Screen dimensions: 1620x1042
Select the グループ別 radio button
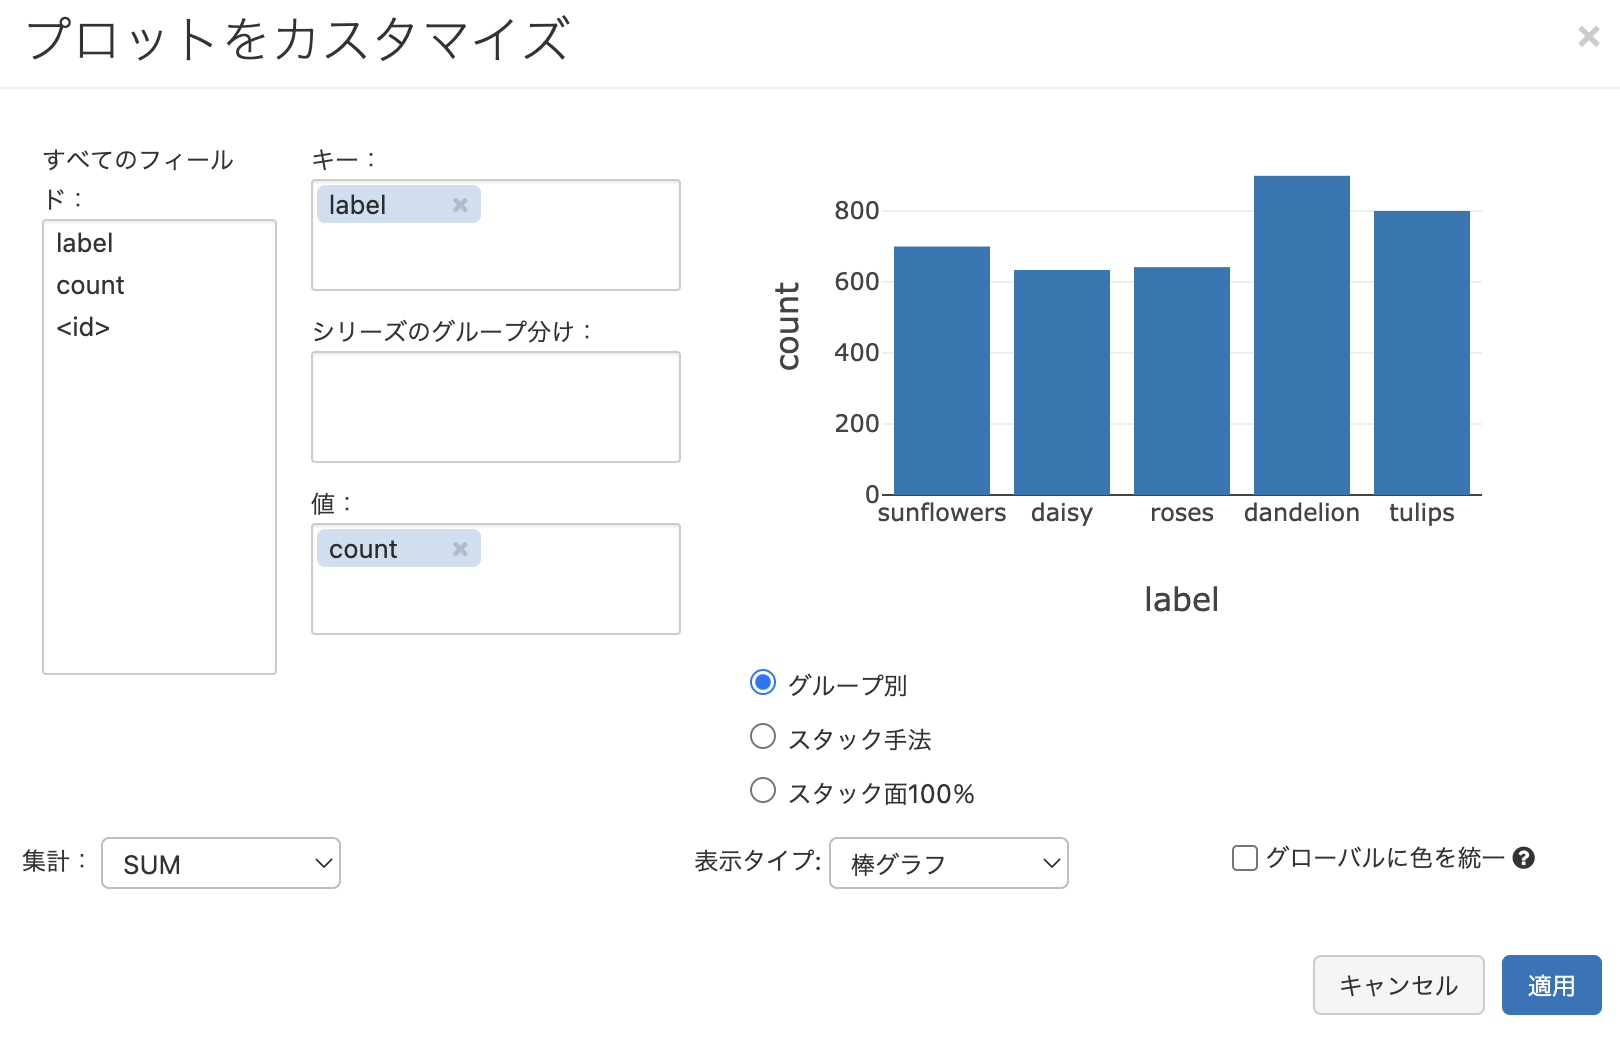762,682
